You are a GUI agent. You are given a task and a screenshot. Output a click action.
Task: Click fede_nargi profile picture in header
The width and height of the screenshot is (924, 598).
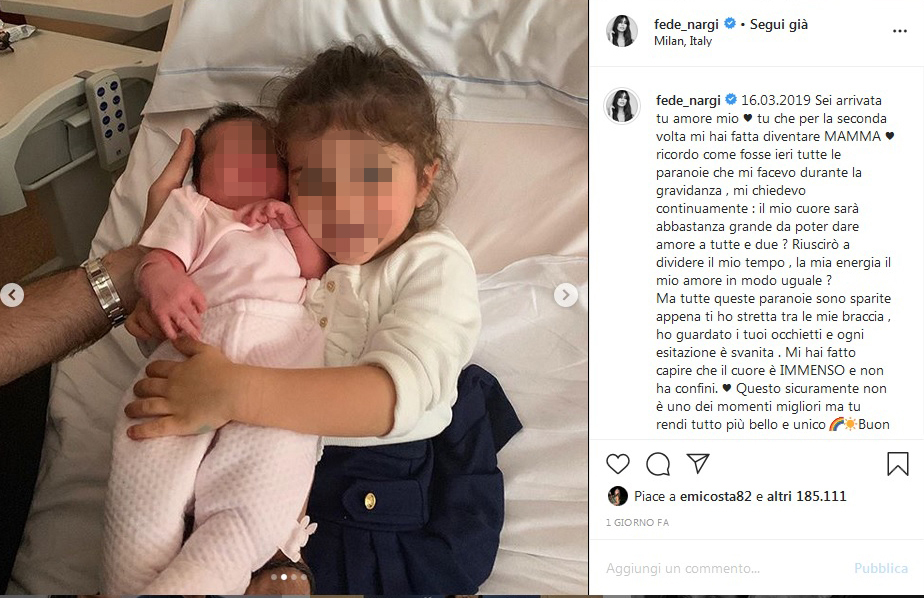coord(621,31)
